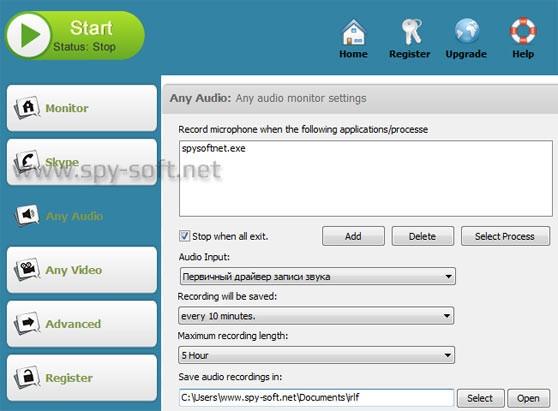This screenshot has width=558, height=411.
Task: Click the Any Audio speaker icon
Action: 27,215
